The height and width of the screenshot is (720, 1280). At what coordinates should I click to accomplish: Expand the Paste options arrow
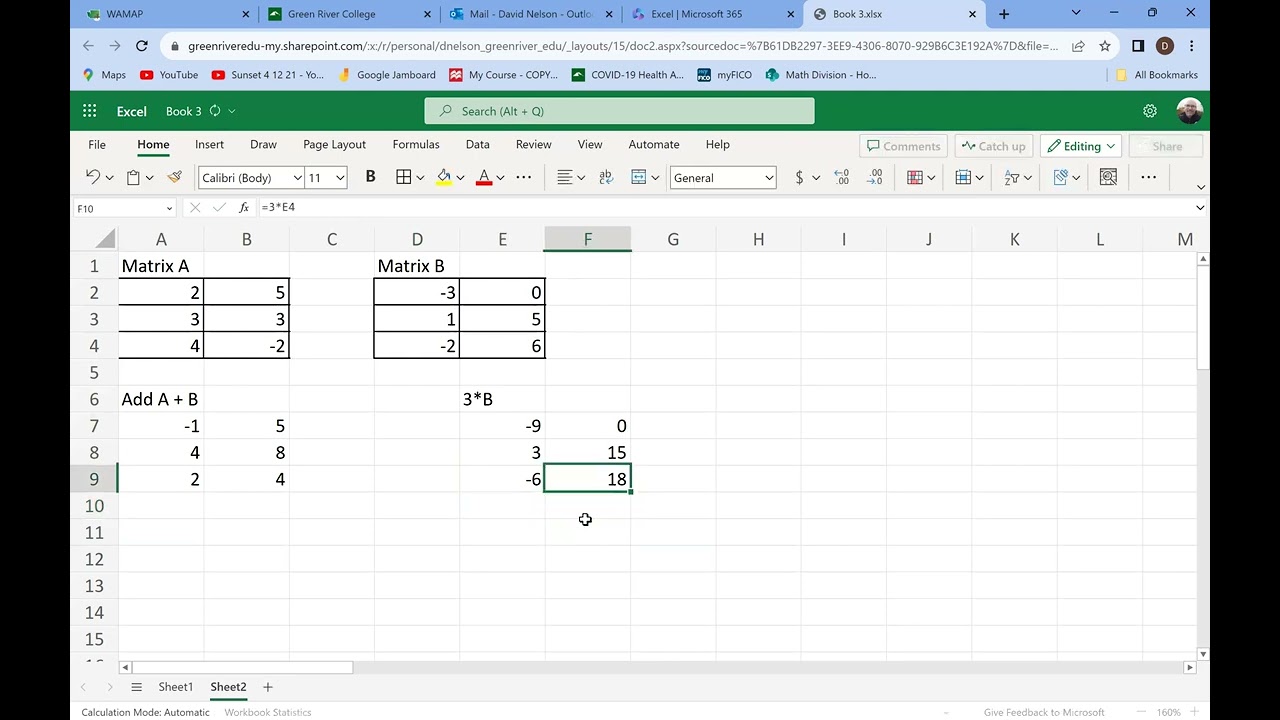point(149,178)
